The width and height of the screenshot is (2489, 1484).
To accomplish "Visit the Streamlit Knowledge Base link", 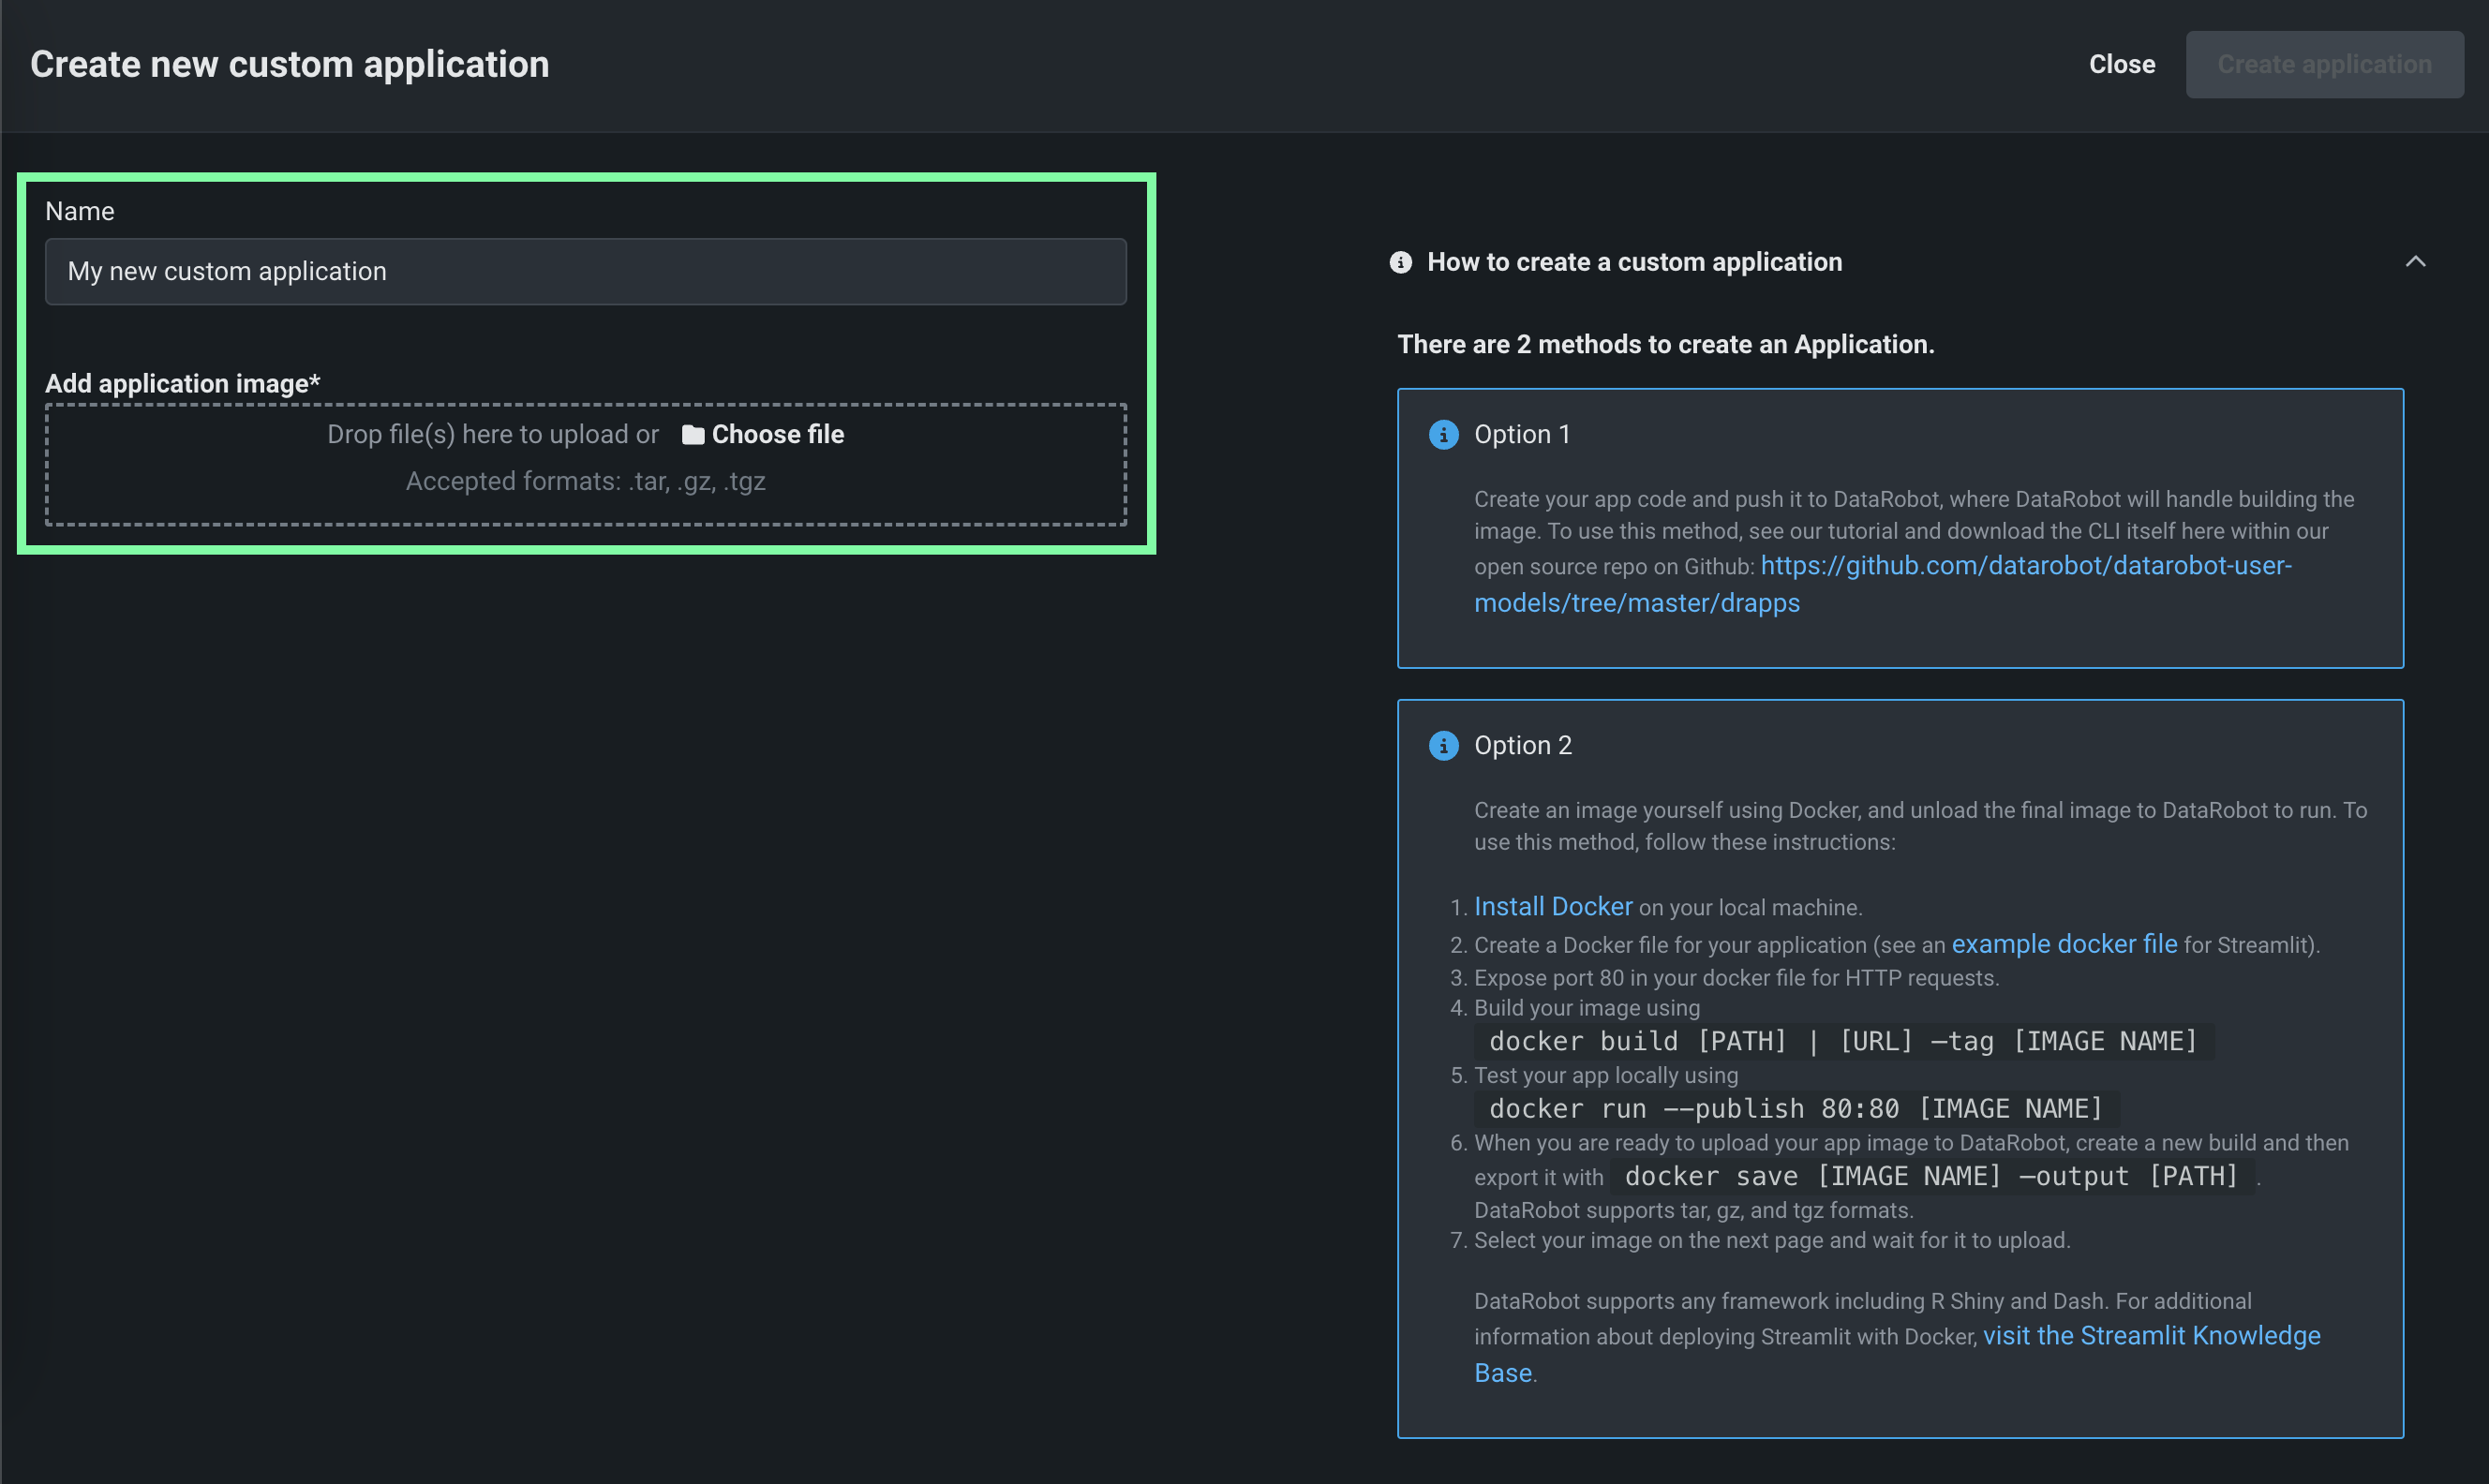I will click(2150, 1335).
